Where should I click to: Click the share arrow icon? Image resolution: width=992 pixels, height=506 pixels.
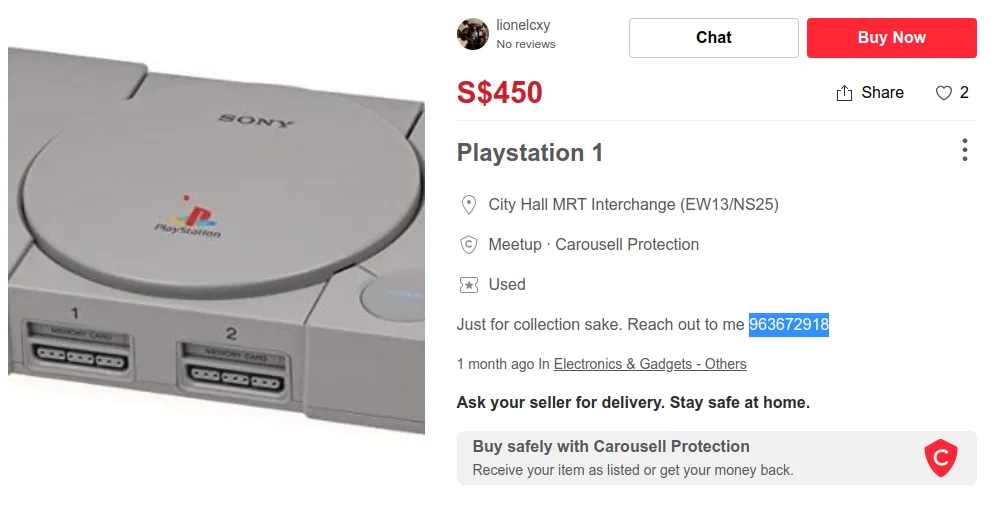844,93
